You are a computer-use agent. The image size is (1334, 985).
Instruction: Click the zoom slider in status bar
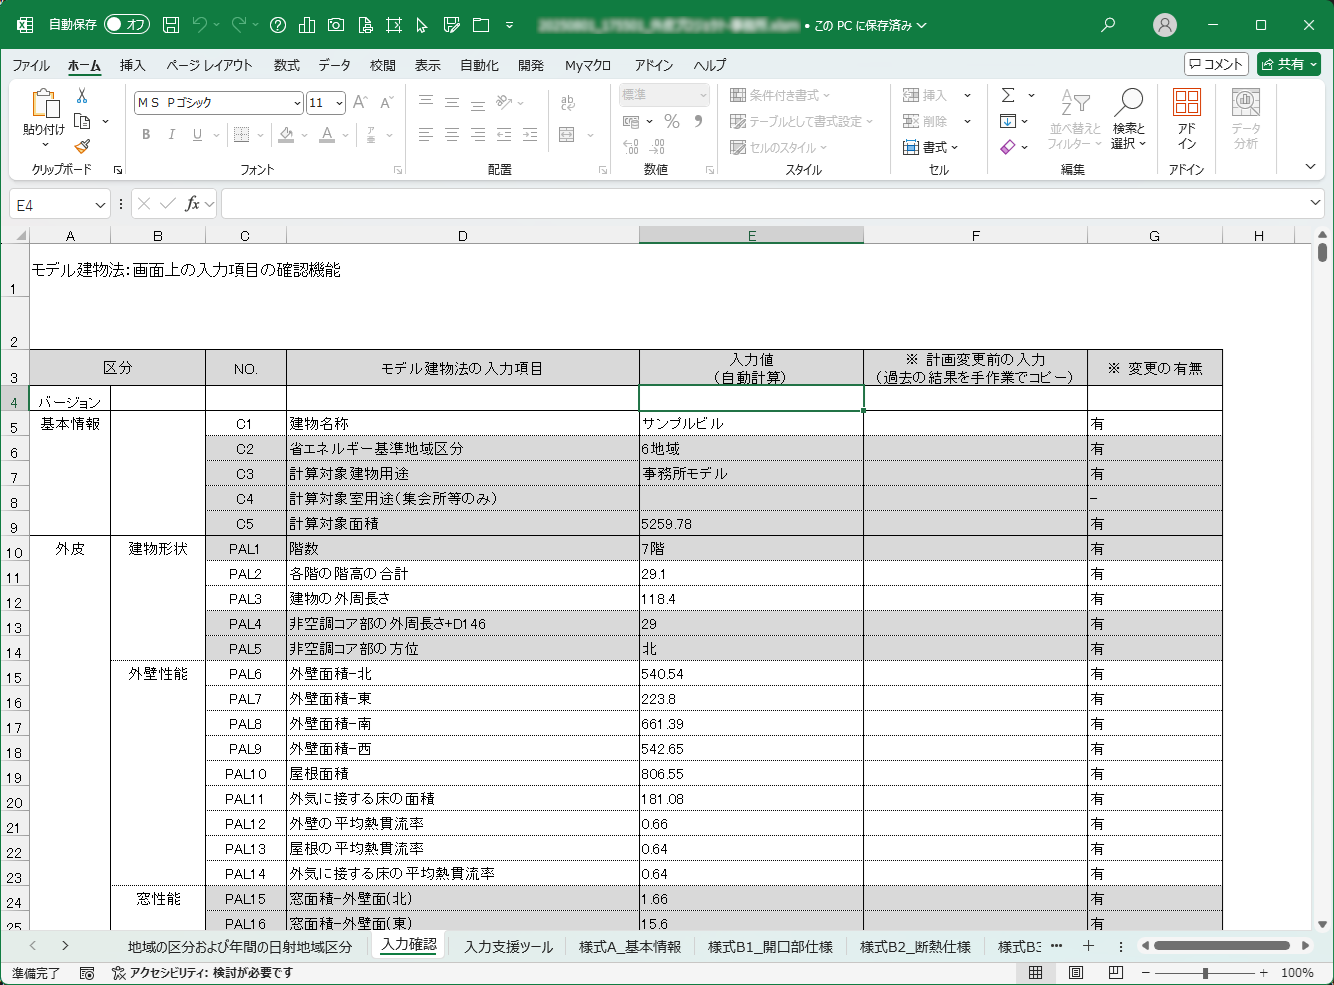(1205, 972)
